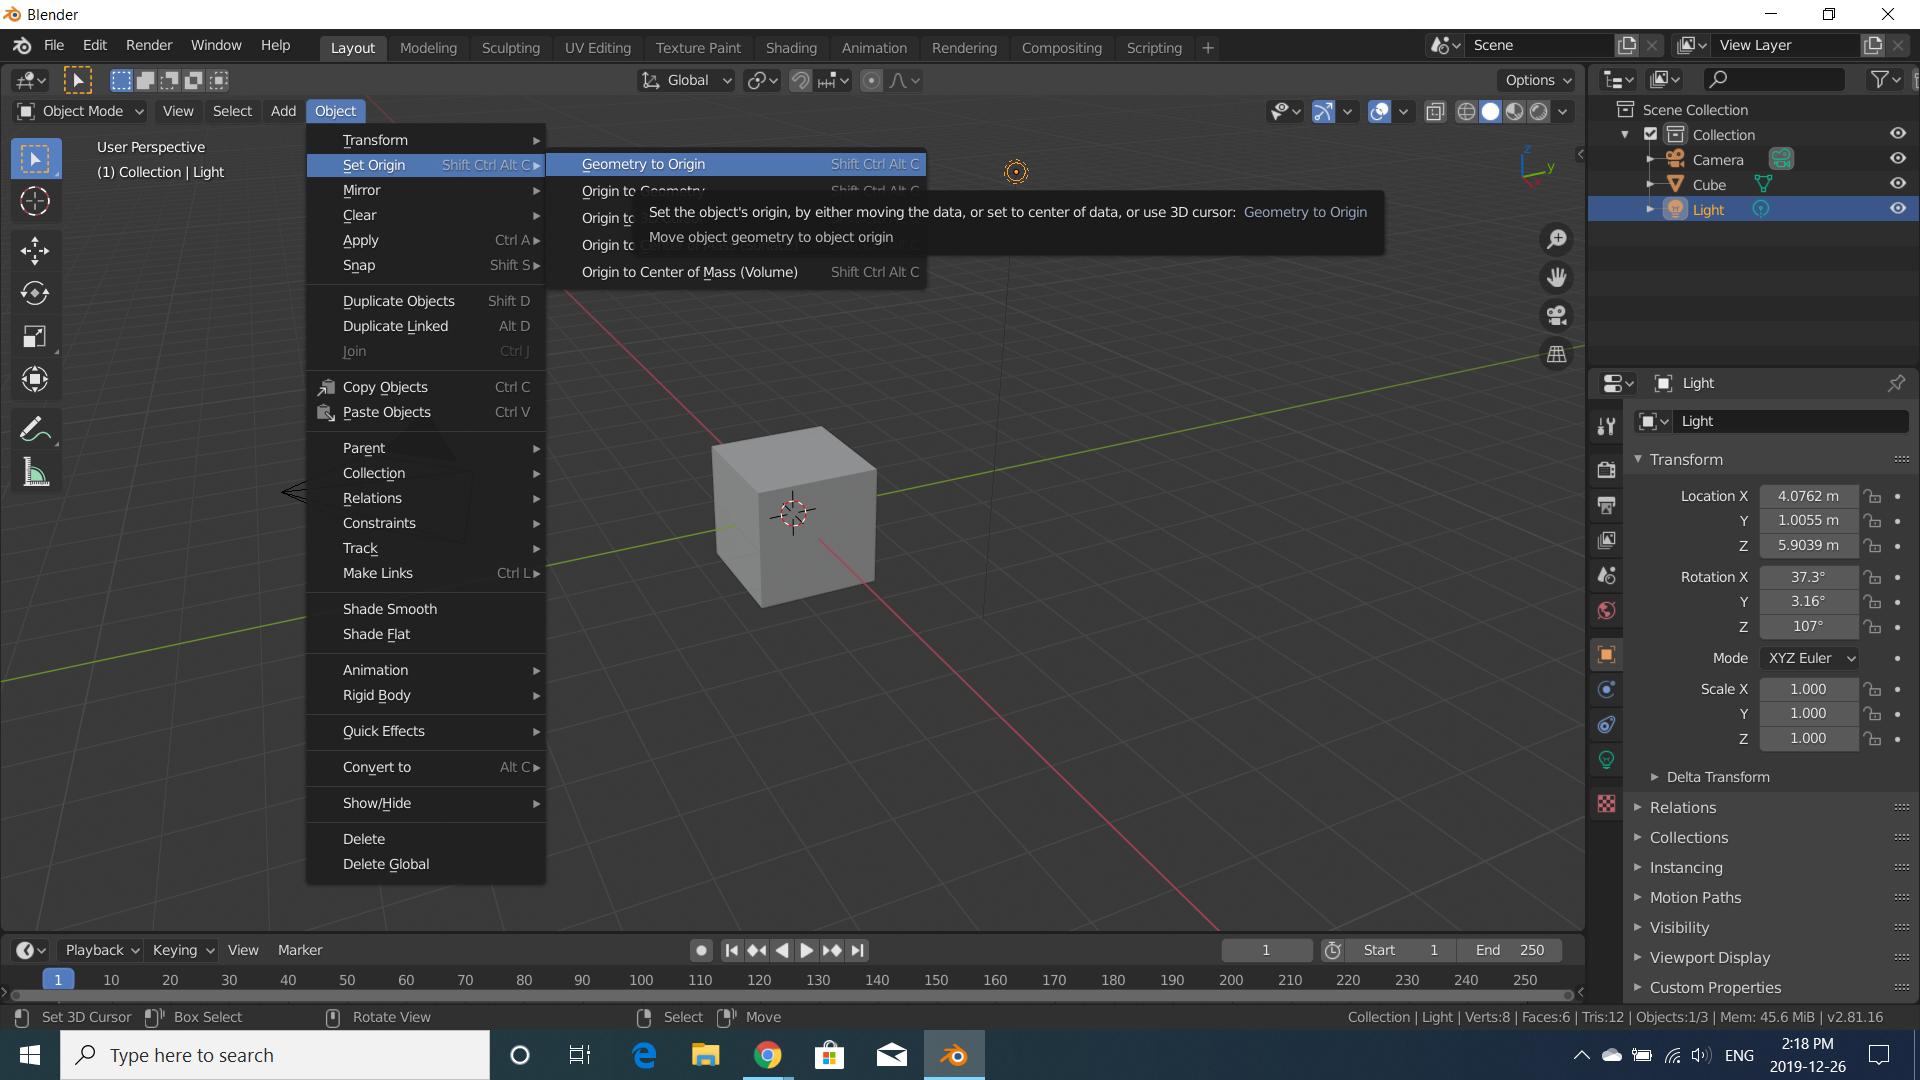This screenshot has height=1080, width=1920.
Task: Select the Move tool
Action: click(x=35, y=250)
